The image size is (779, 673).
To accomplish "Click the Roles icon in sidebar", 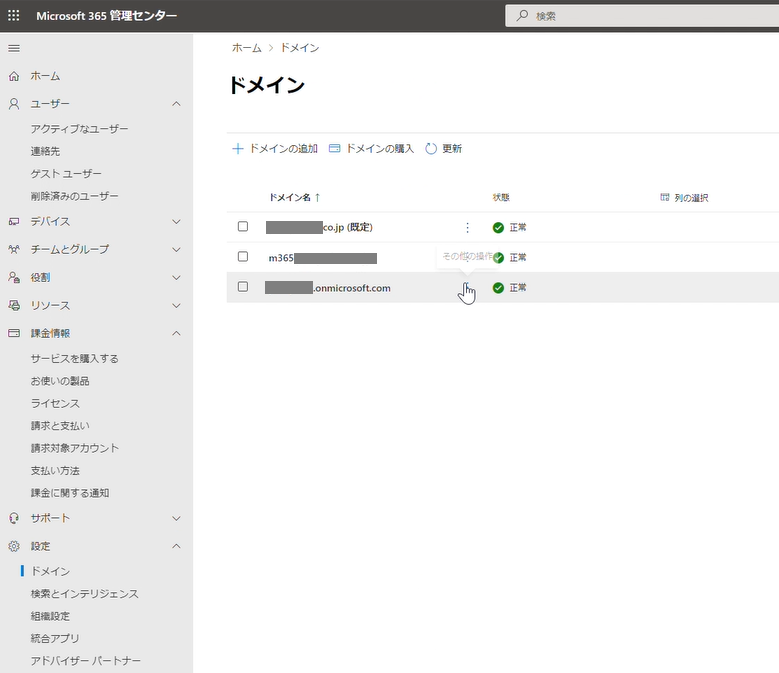I will pos(14,277).
